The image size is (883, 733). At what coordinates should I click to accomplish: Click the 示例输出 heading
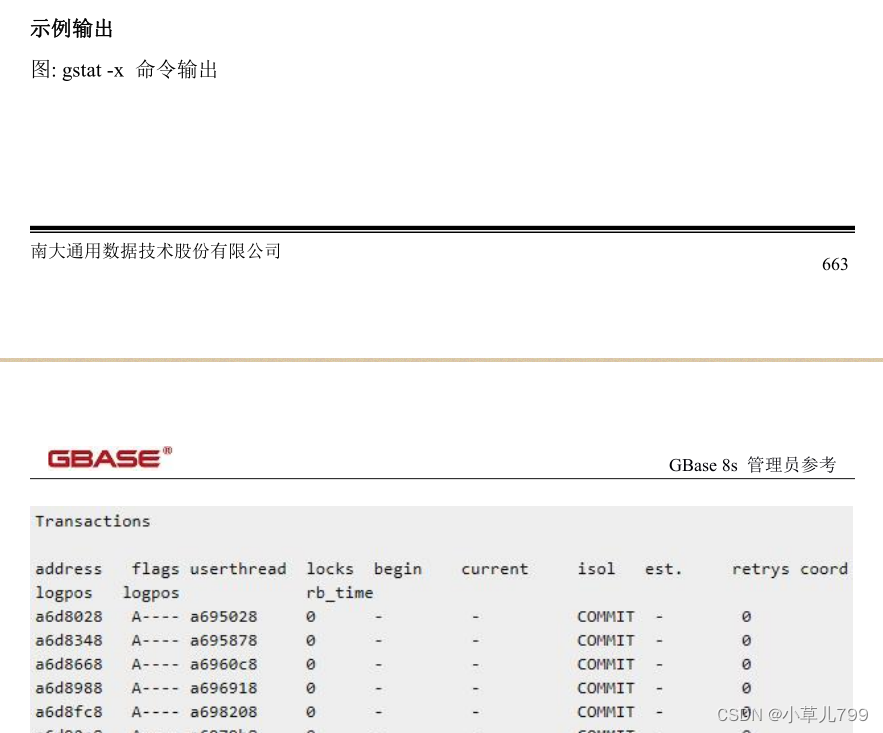tap(69, 29)
